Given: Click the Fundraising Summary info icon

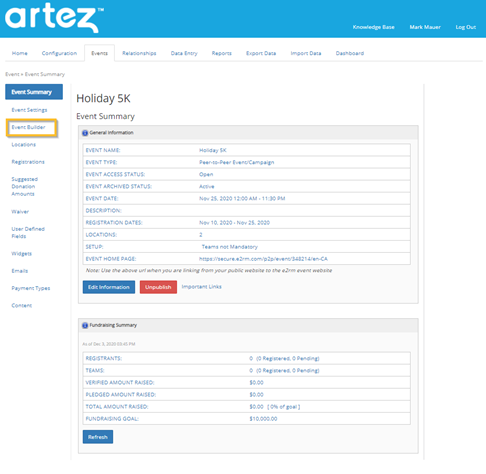Looking at the screenshot, I should (85, 325).
